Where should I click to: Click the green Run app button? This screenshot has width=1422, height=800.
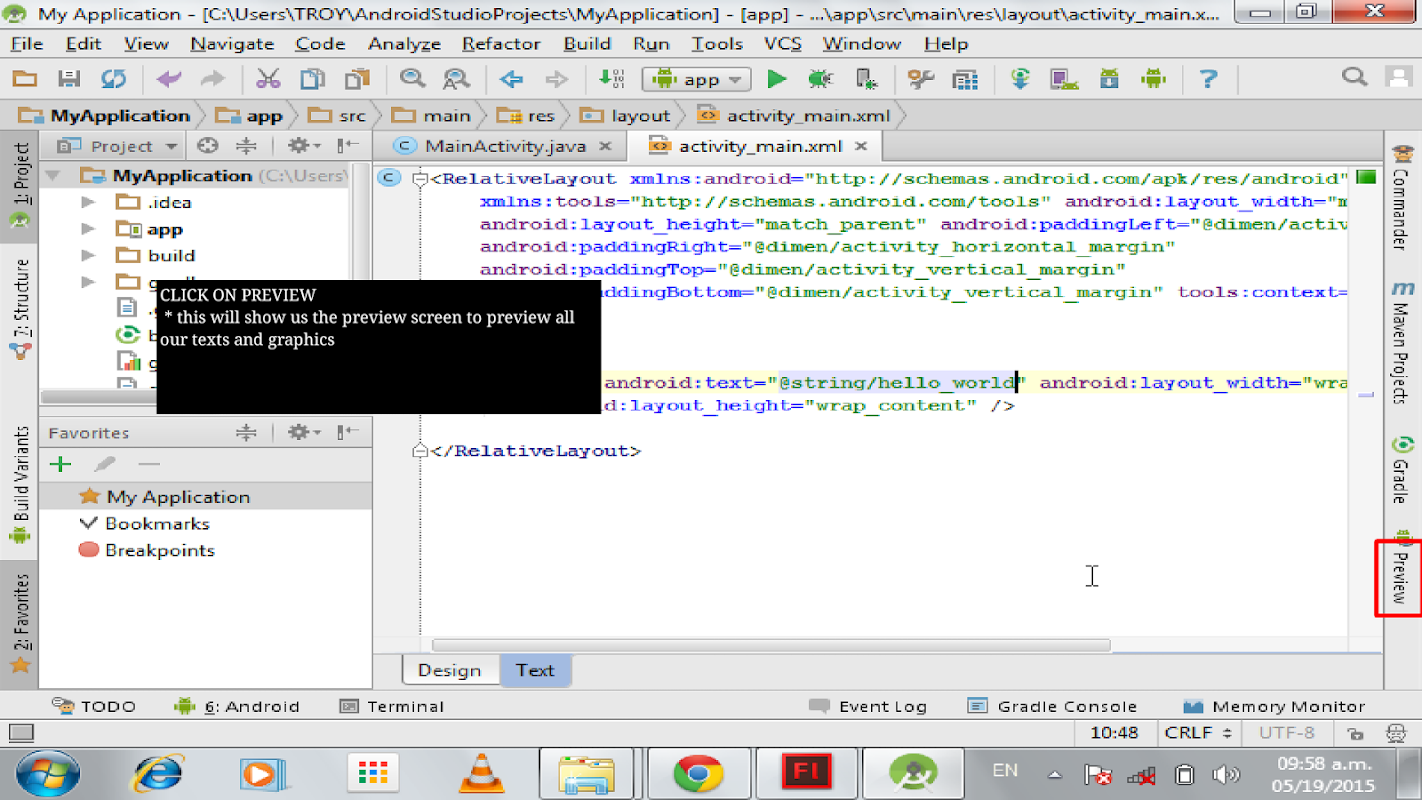(776, 79)
